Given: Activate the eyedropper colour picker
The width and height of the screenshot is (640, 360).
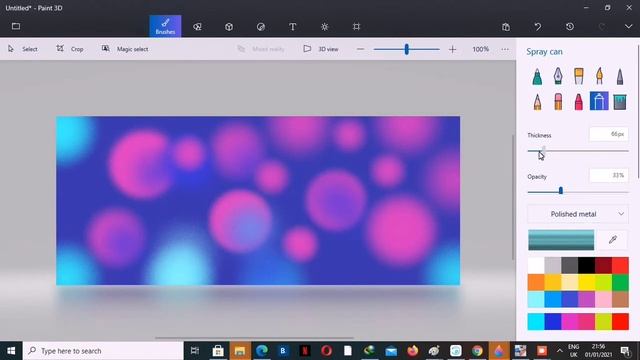Looking at the screenshot, I should (x=612, y=240).
